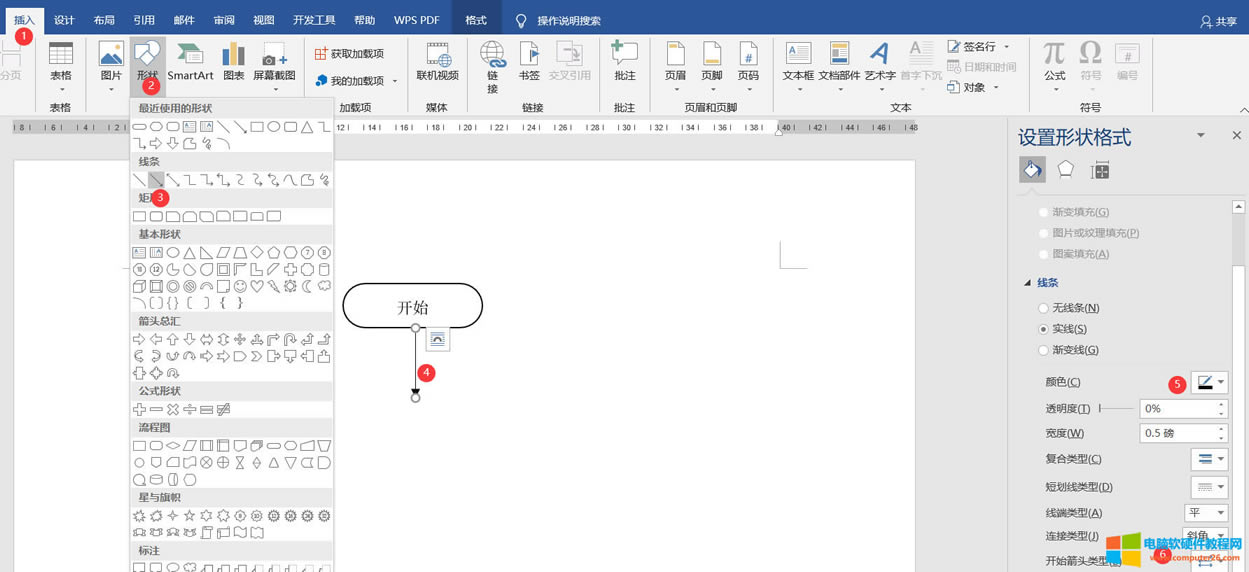Open the 图片 picture insert tool

click(x=111, y=60)
